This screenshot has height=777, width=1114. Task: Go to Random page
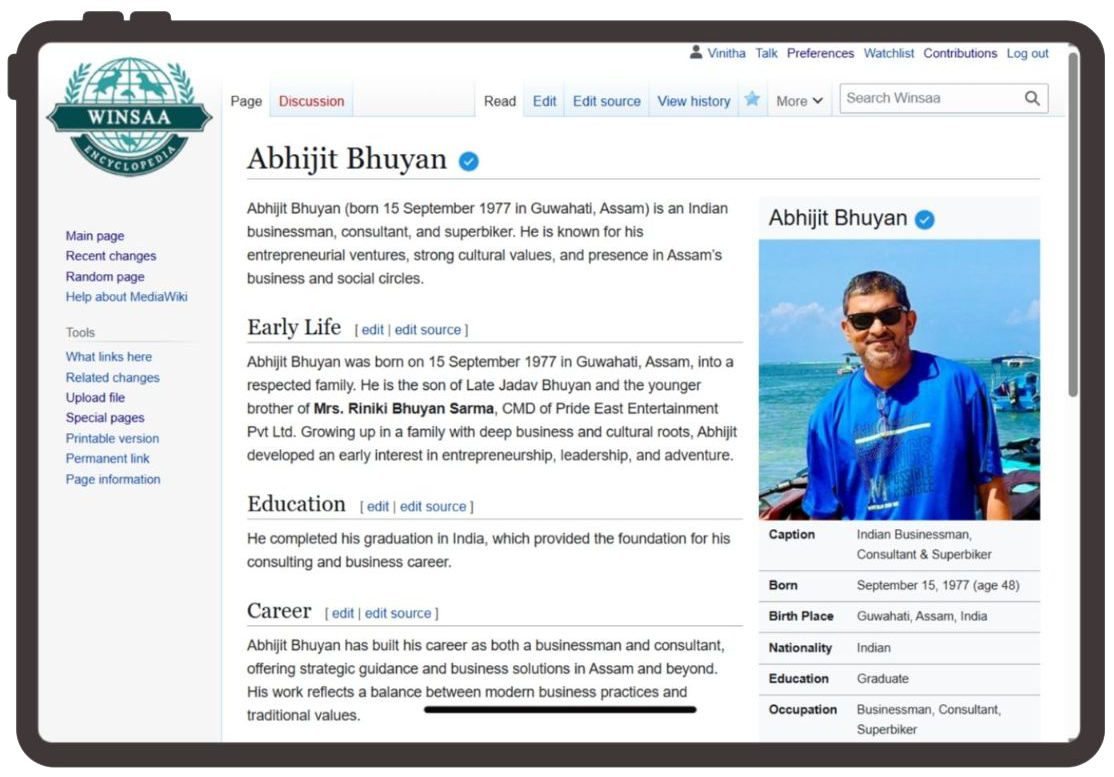[105, 277]
